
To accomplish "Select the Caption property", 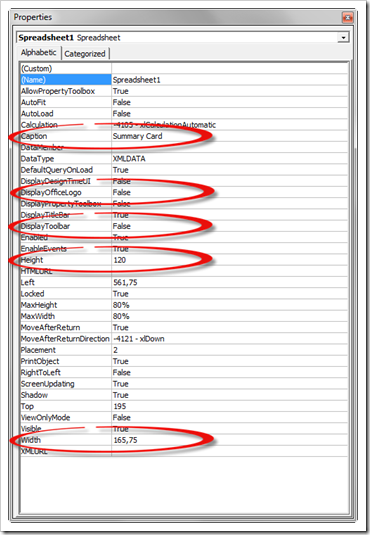I will tap(34, 136).
